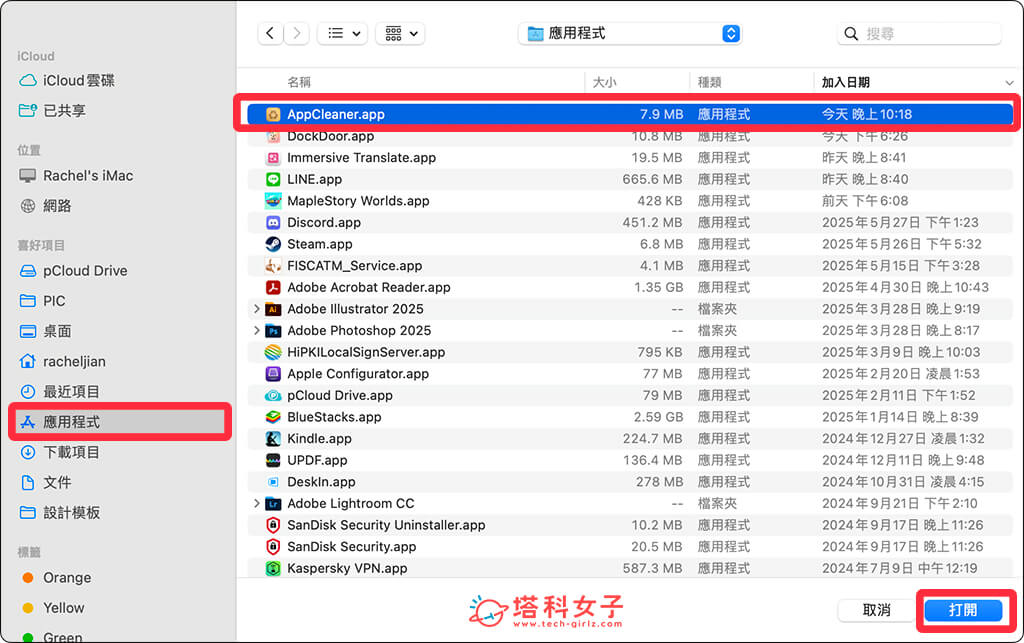Select the Adobe Illustrator 2025 folder icon
Image resolution: width=1024 pixels, height=643 pixels.
273,309
